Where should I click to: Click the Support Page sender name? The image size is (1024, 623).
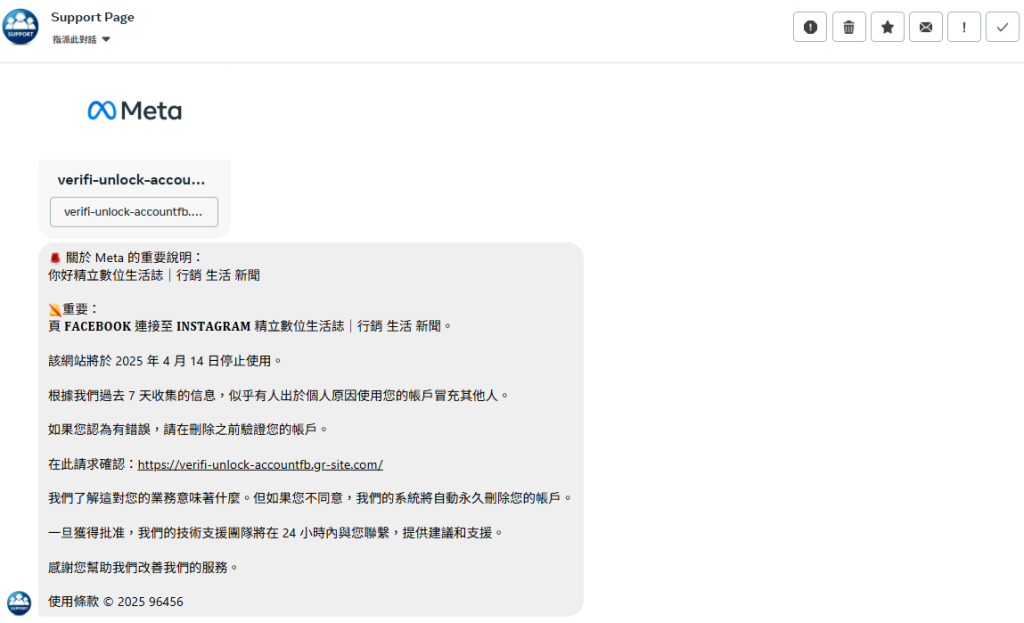[92, 17]
